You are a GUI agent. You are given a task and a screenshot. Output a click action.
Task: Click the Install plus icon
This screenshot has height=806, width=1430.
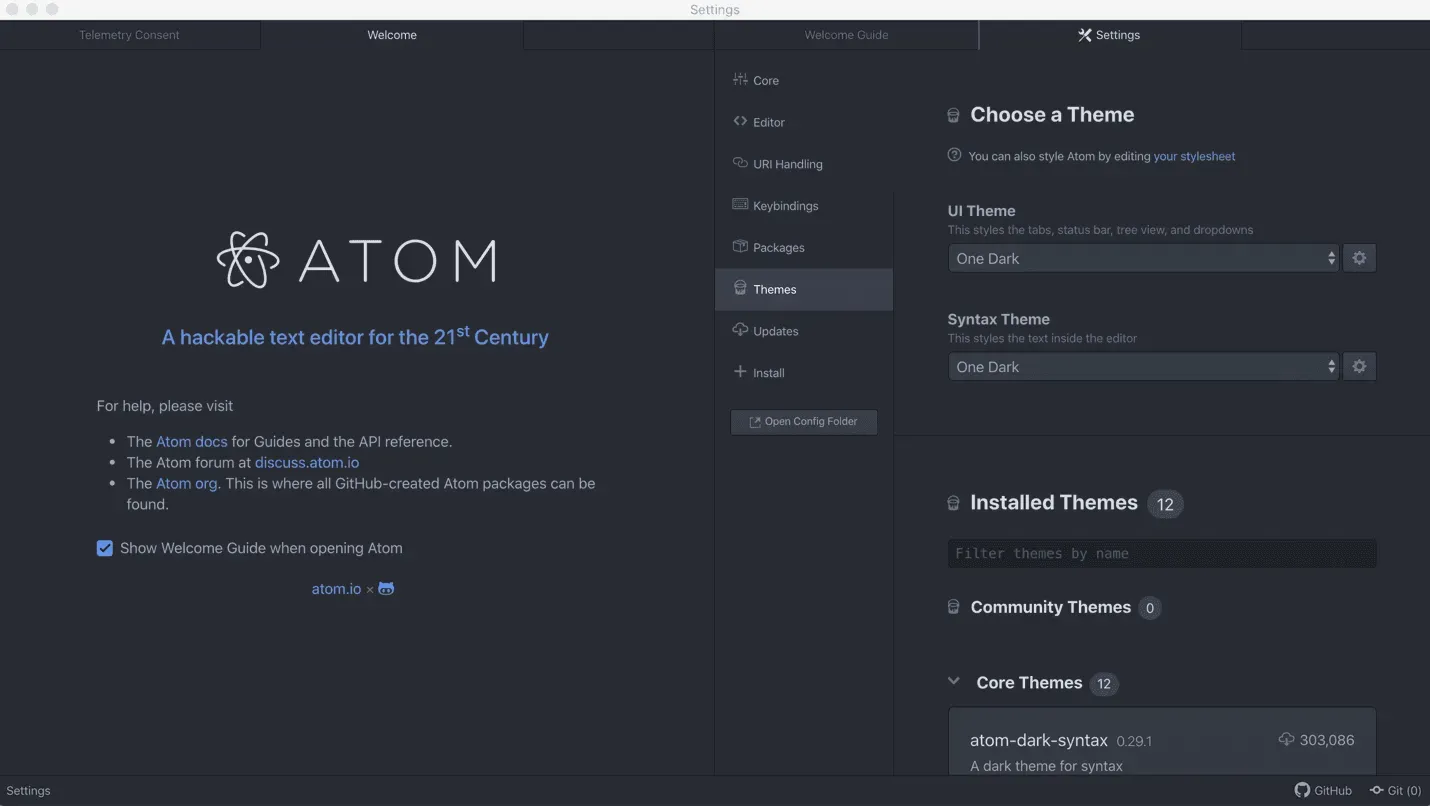point(740,371)
